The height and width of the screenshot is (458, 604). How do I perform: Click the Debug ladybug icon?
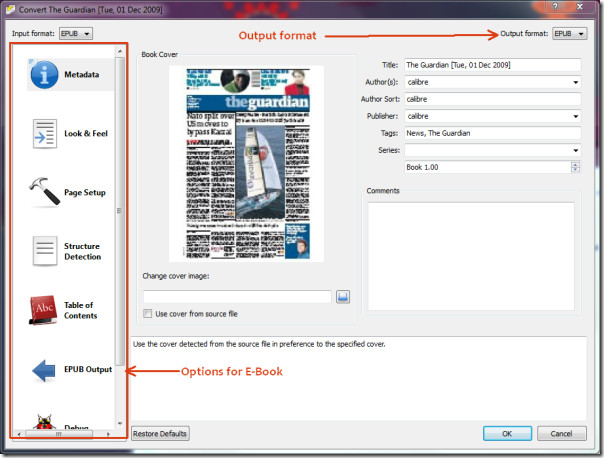(x=44, y=422)
